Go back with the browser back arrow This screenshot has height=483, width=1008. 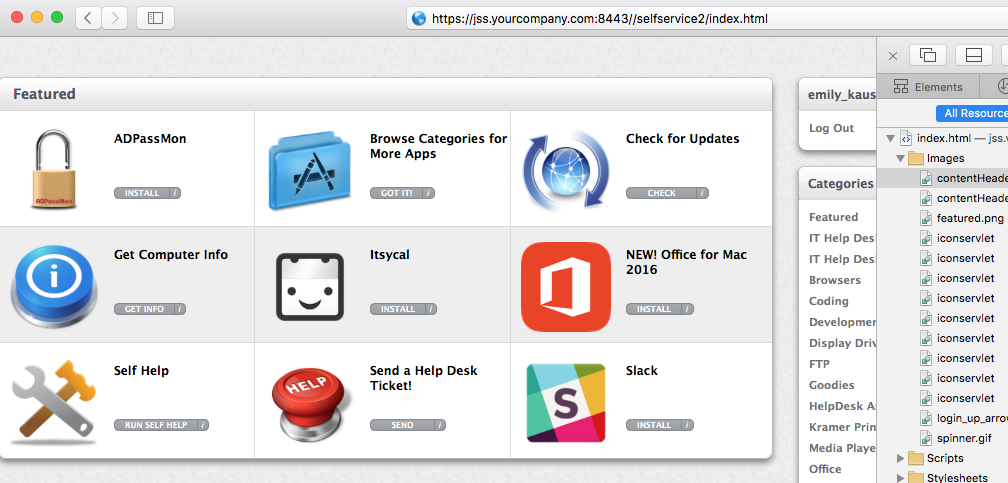[88, 18]
